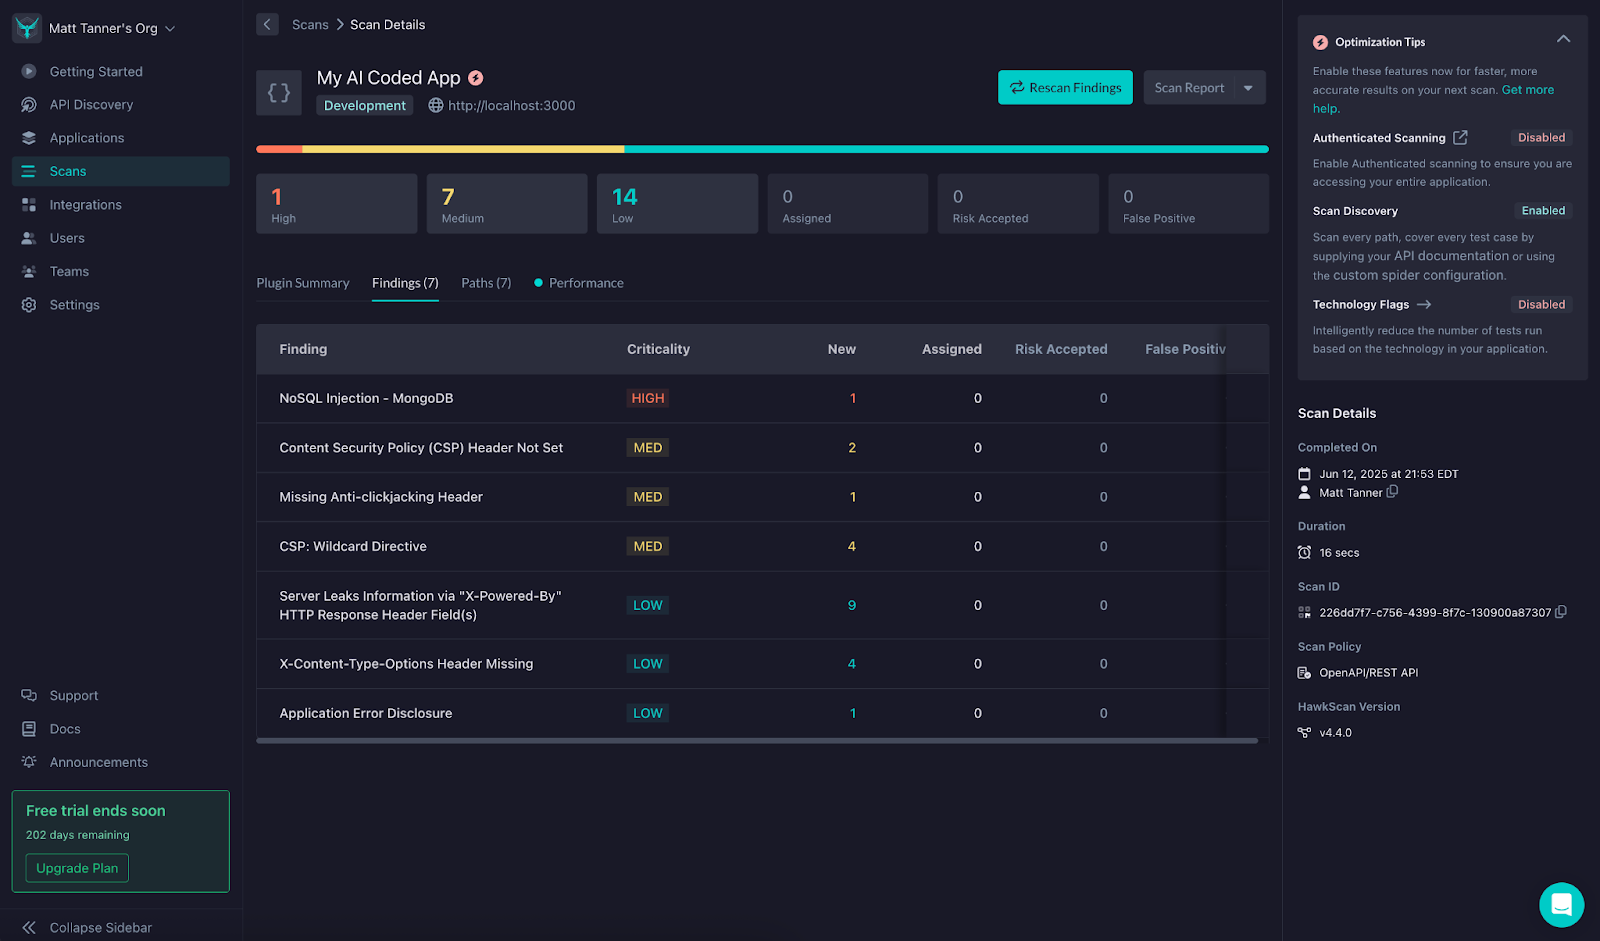
Task: Click the StackHawk logo icon
Action: [x=27, y=28]
